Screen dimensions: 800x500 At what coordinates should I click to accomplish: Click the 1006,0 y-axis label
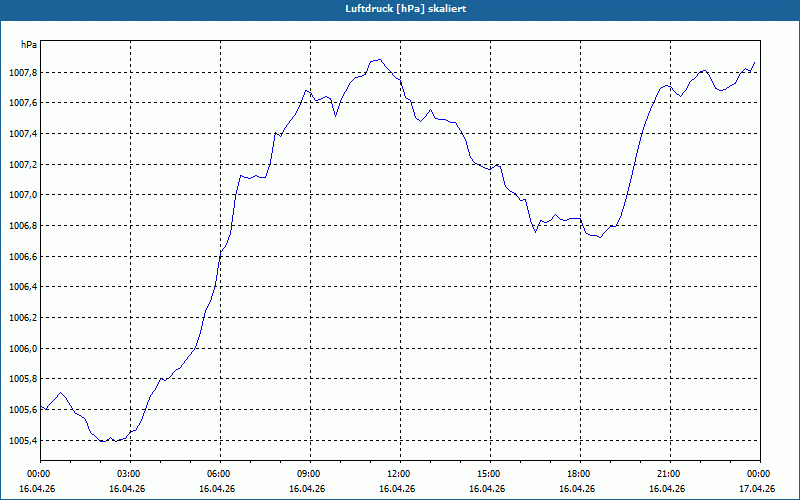coord(23,348)
